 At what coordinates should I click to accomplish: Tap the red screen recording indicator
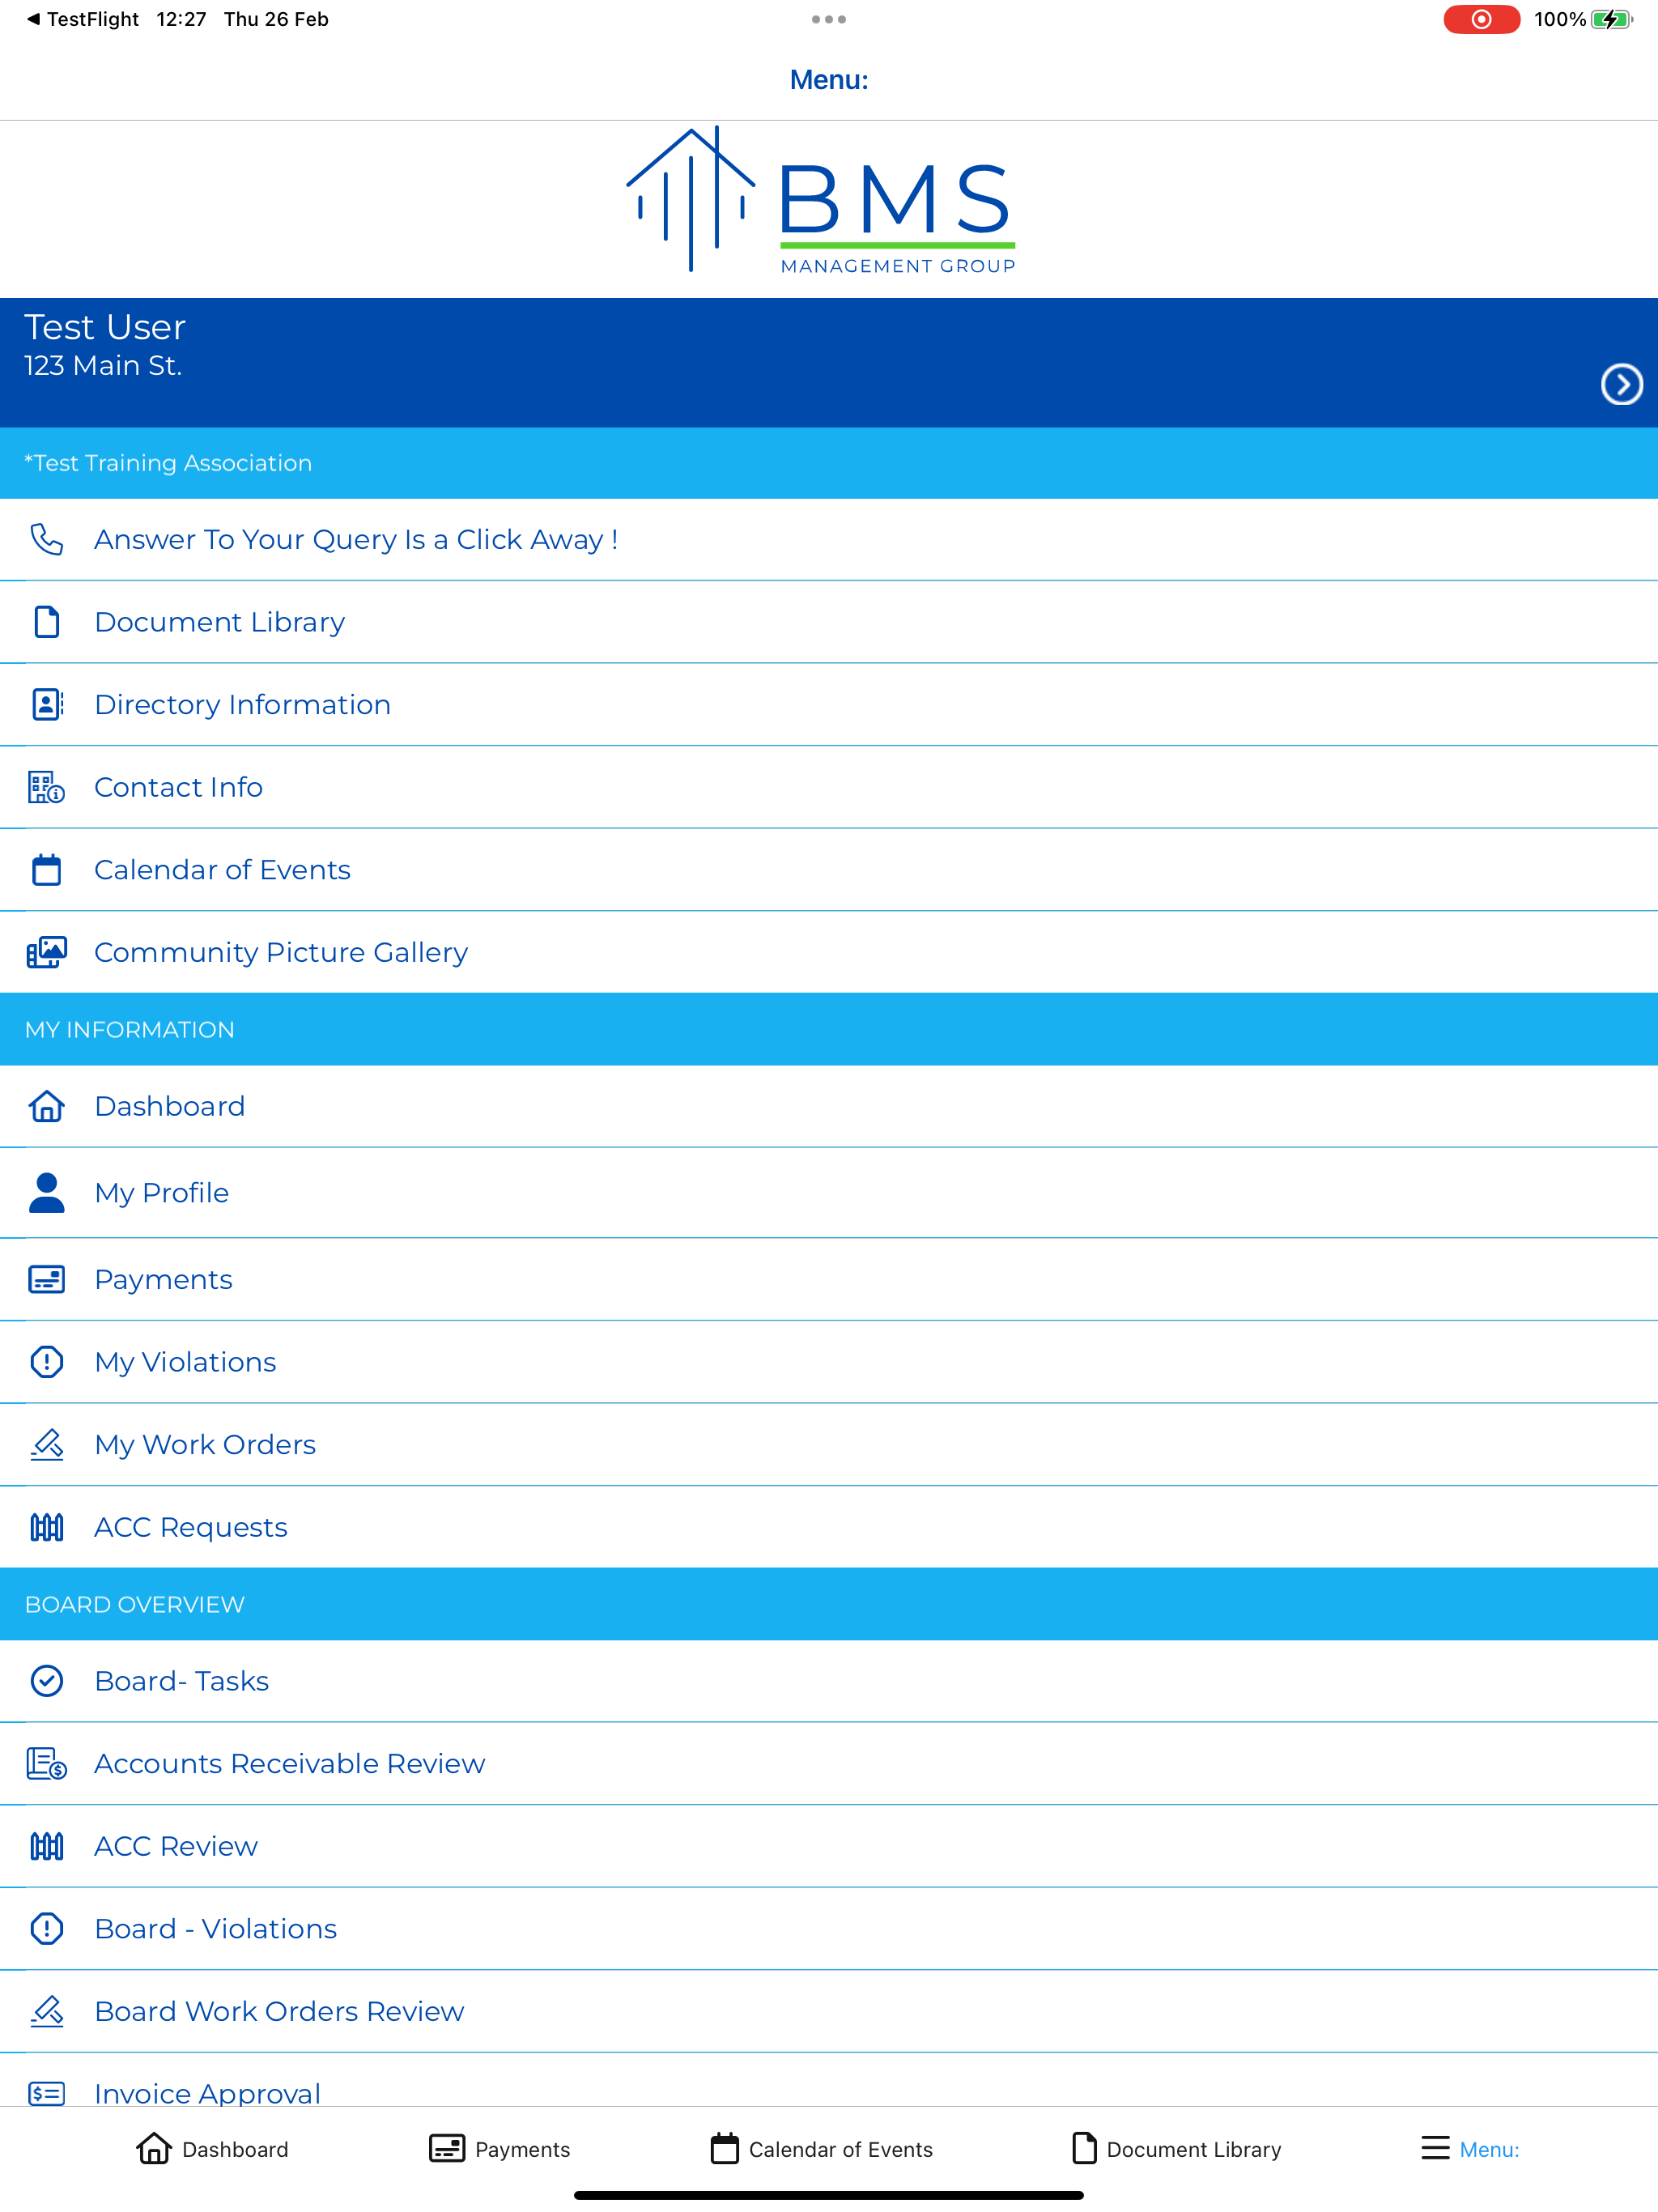(x=1481, y=19)
